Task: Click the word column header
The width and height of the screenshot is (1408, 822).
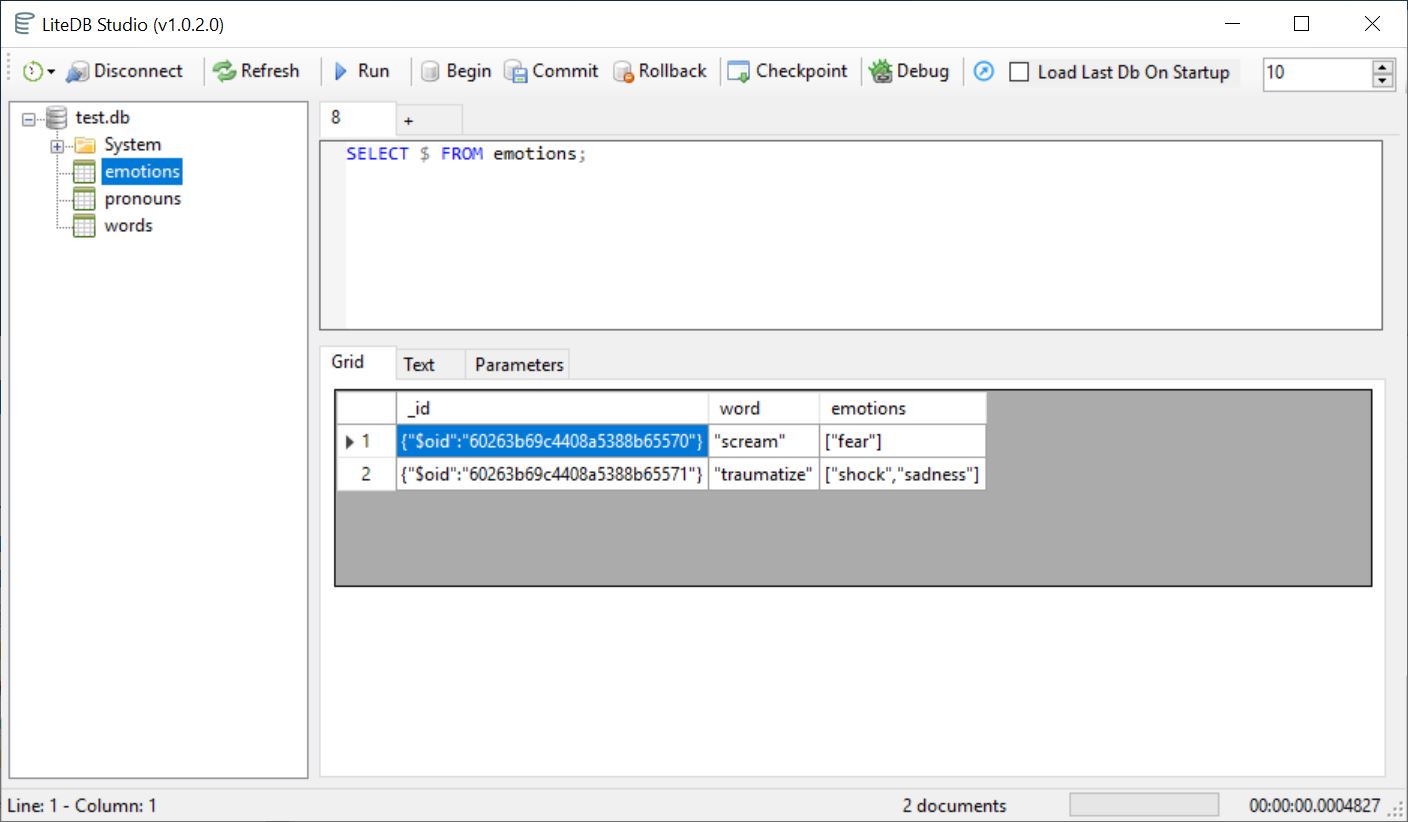Action: tap(764, 408)
